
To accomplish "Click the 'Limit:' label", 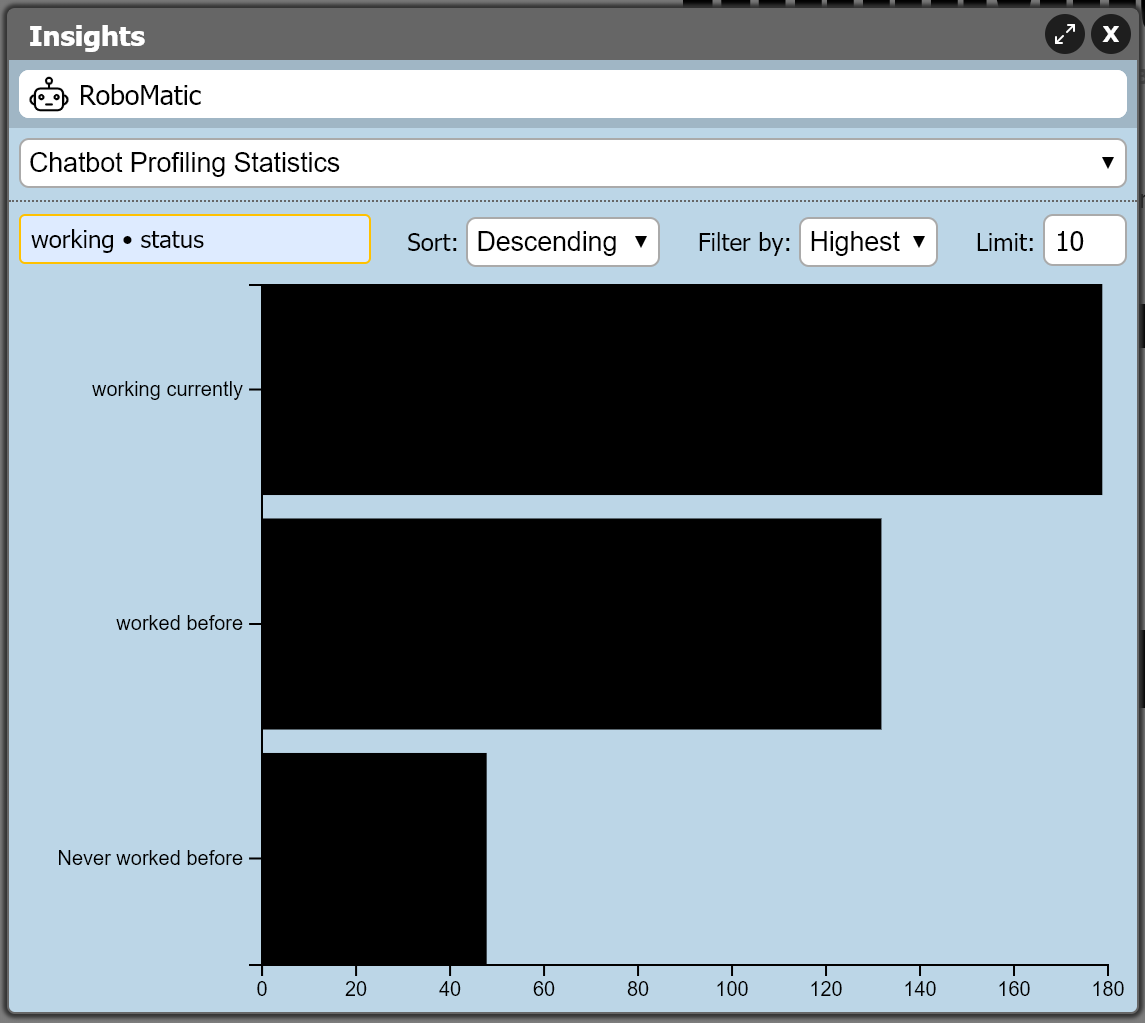I will tap(1005, 242).
